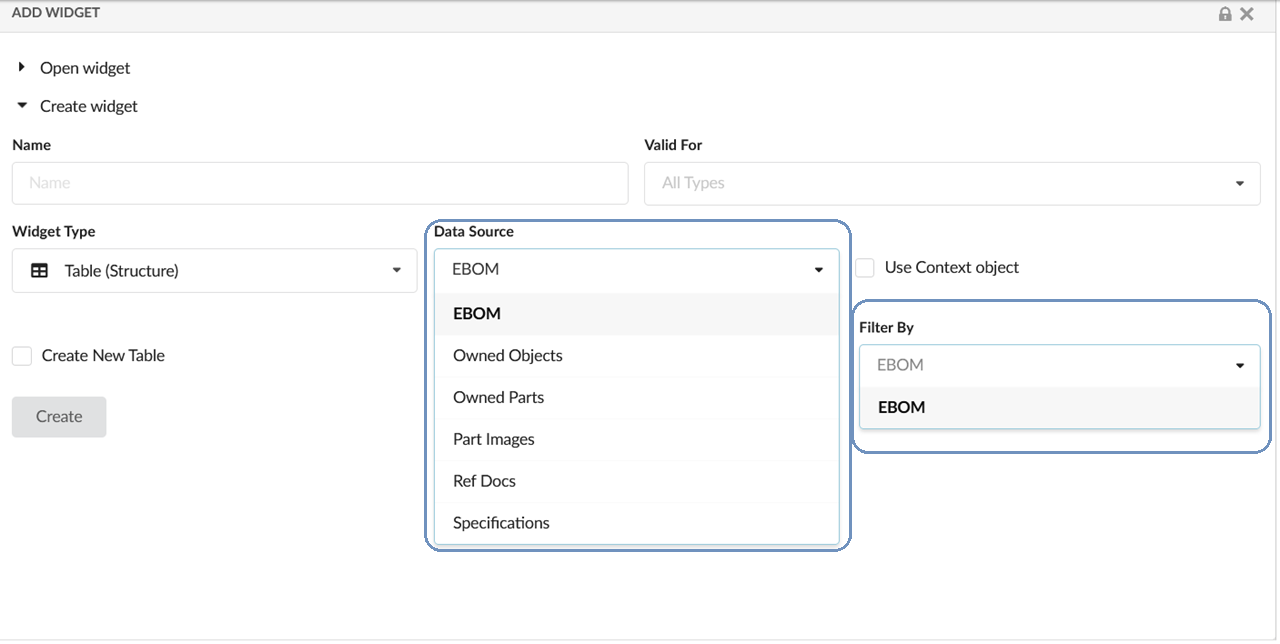Image resolution: width=1280 pixels, height=644 pixels.
Task: Click the table icon in Widget Type
Action: pyautogui.click(x=40, y=271)
